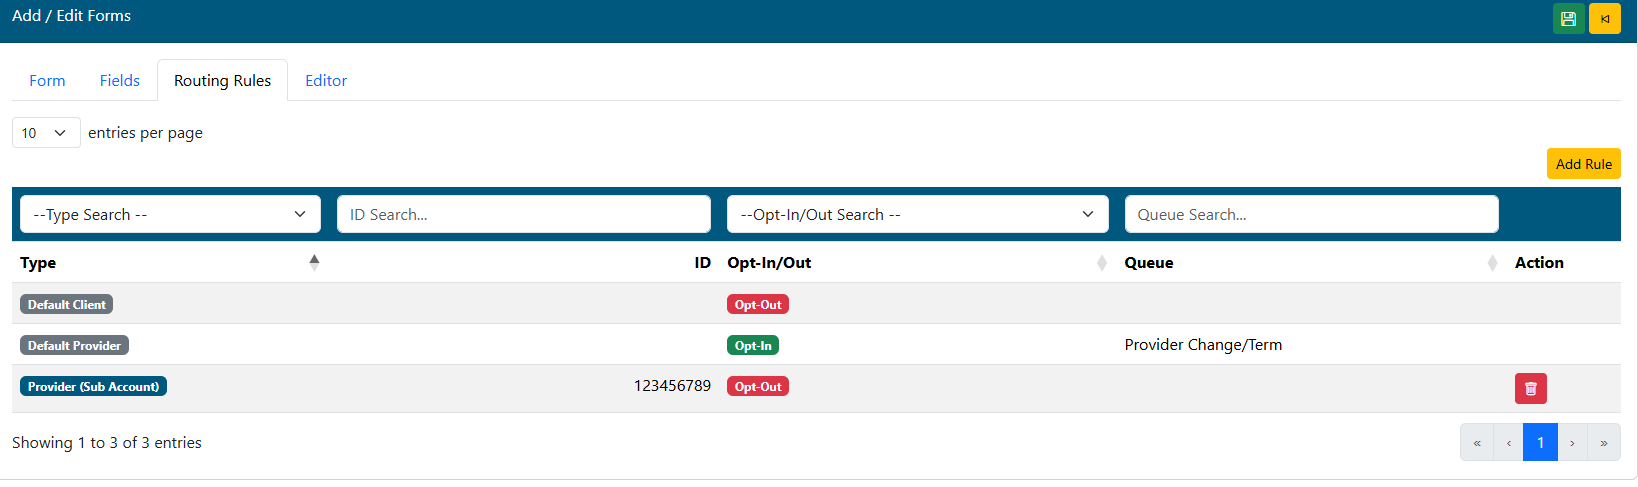The image size is (1638, 487).
Task: Click the Default Provider type badge
Action: [x=74, y=346]
